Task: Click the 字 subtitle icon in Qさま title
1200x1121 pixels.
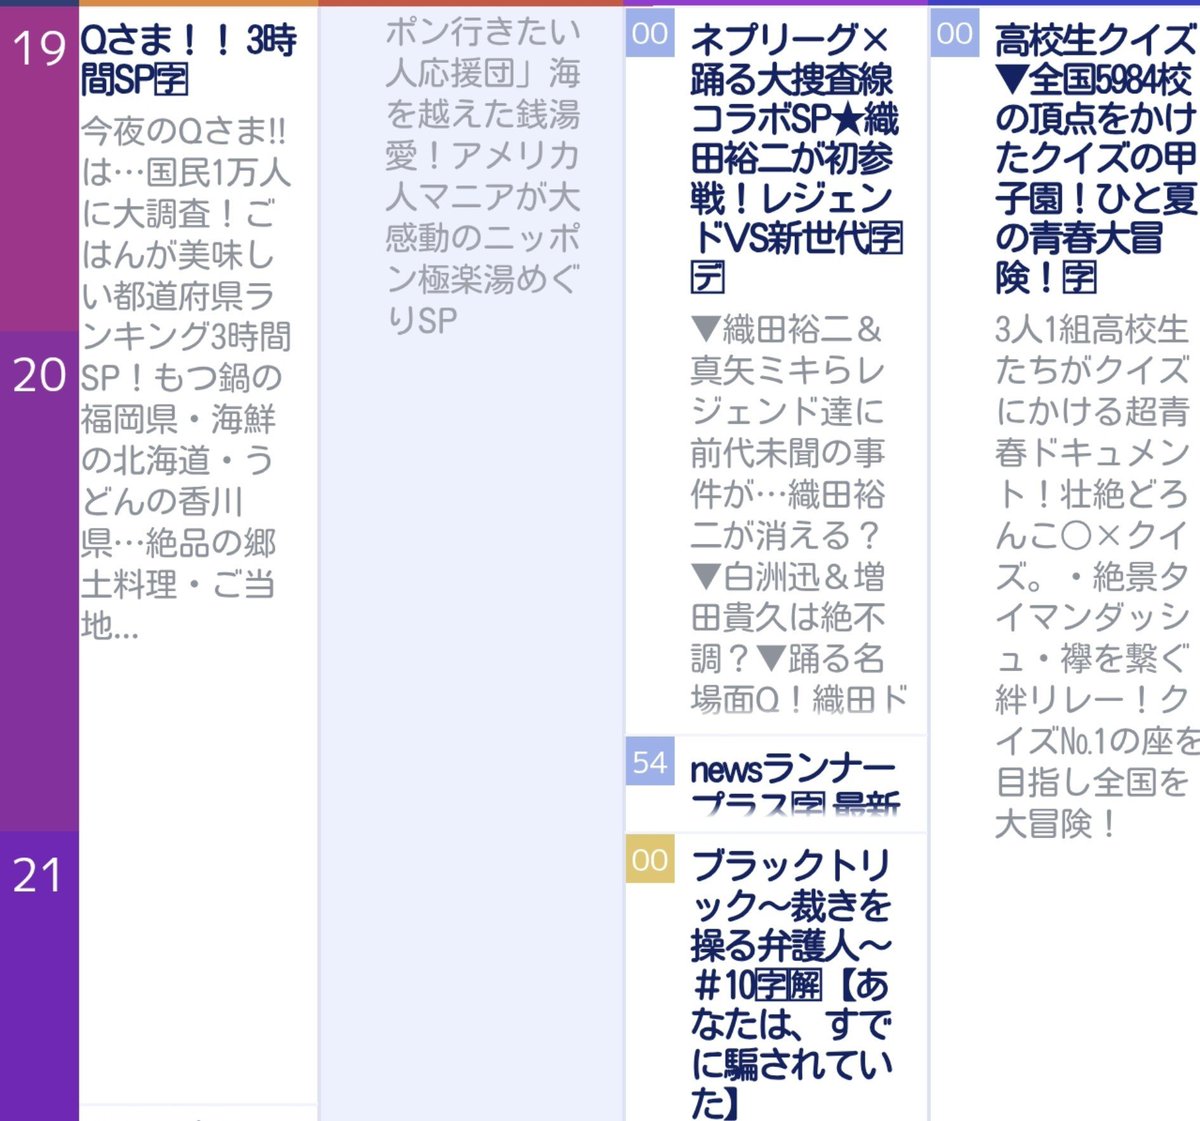Action: tap(172, 80)
